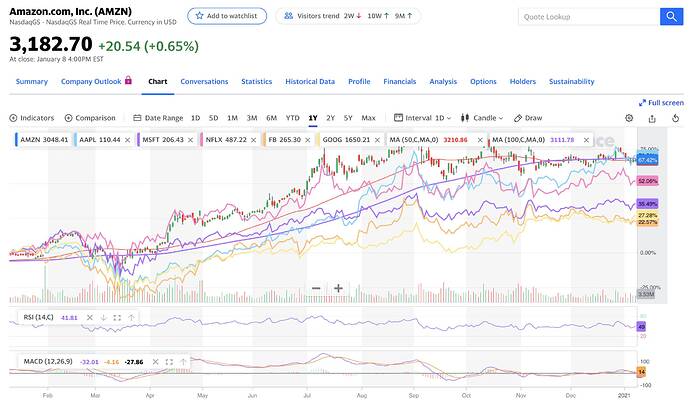Remove the NFLX comparison
Viewport: 690px width, 404px height.
pos(253,140)
